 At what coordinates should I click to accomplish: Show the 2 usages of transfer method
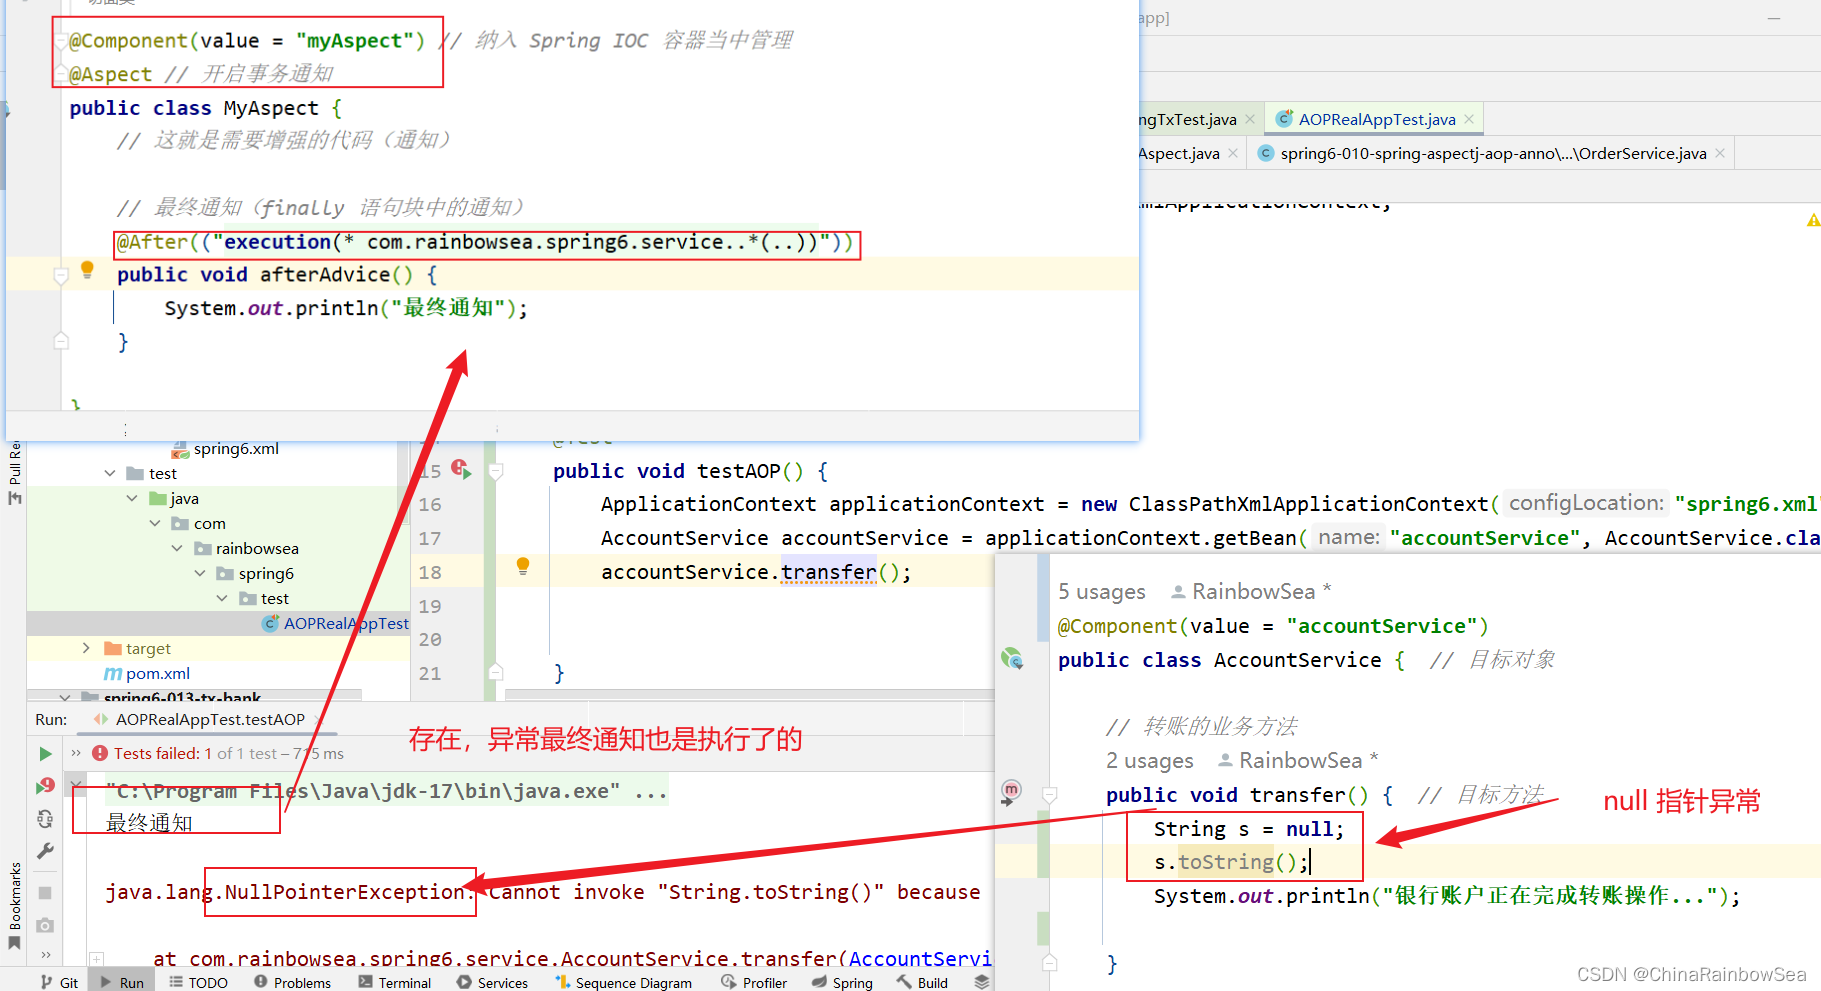[x=1150, y=761]
